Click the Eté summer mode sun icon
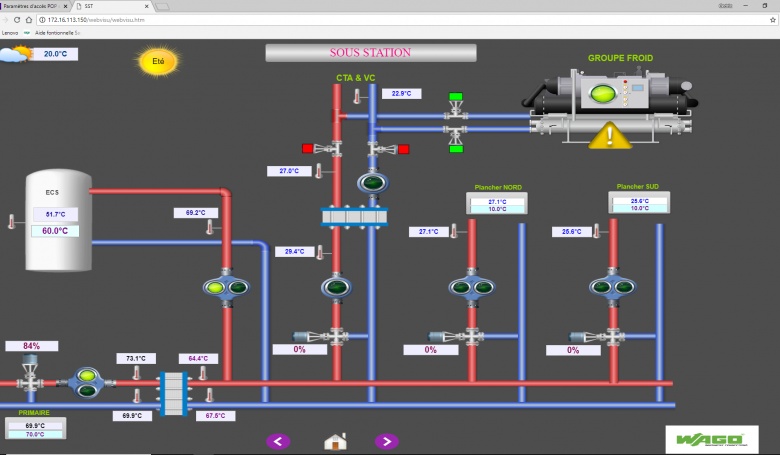 tap(158, 61)
